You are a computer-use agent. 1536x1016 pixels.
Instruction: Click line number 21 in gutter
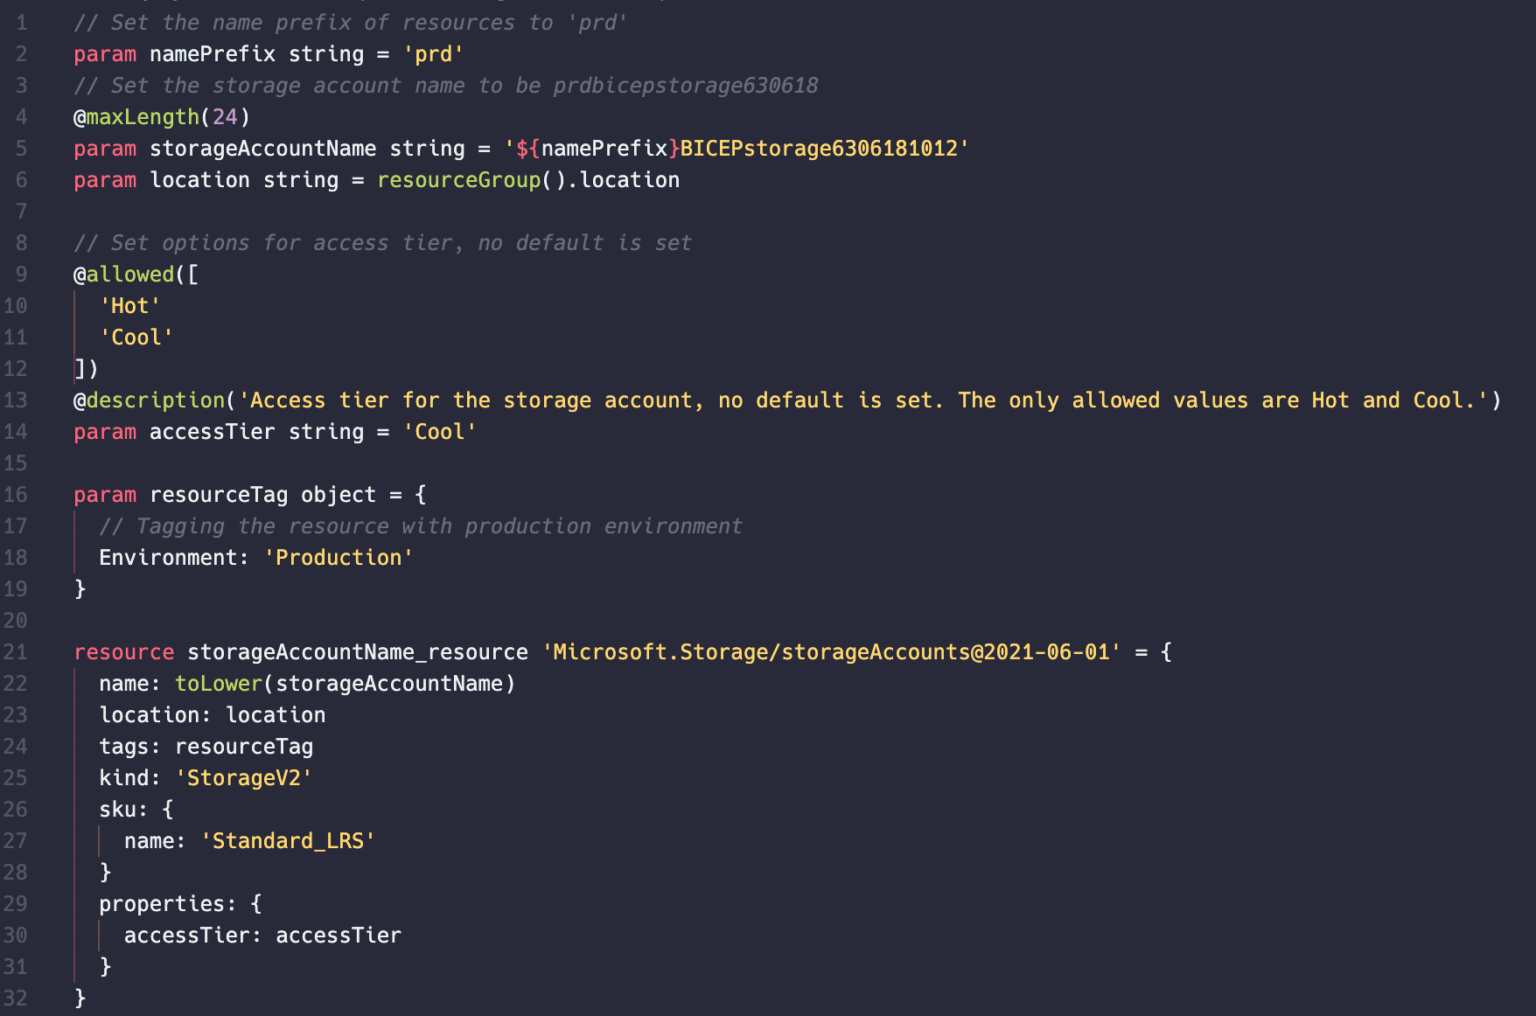(15, 652)
